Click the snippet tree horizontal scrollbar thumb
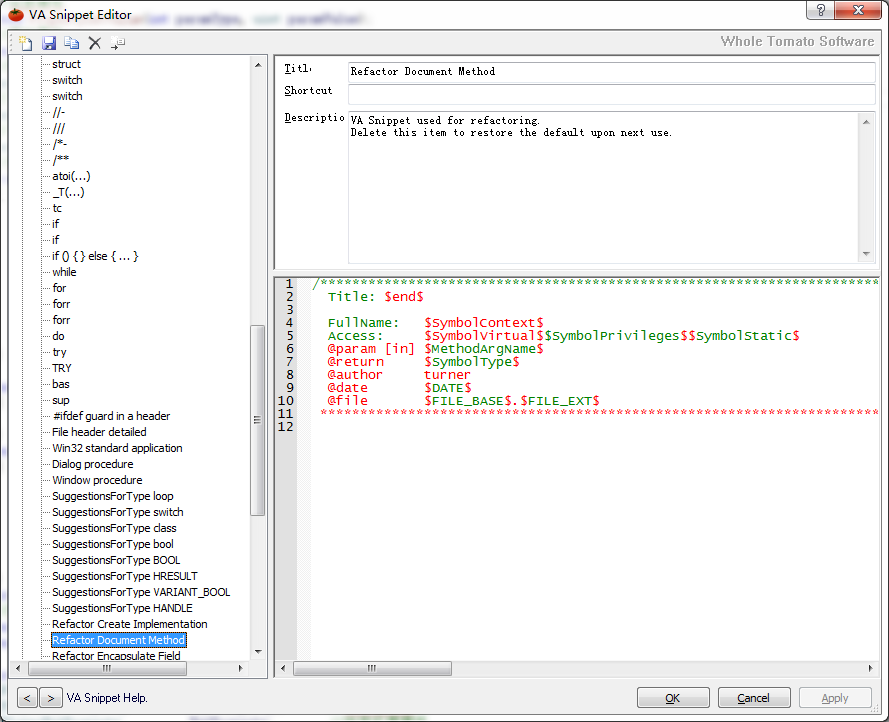This screenshot has width=889, height=722. (x=107, y=668)
